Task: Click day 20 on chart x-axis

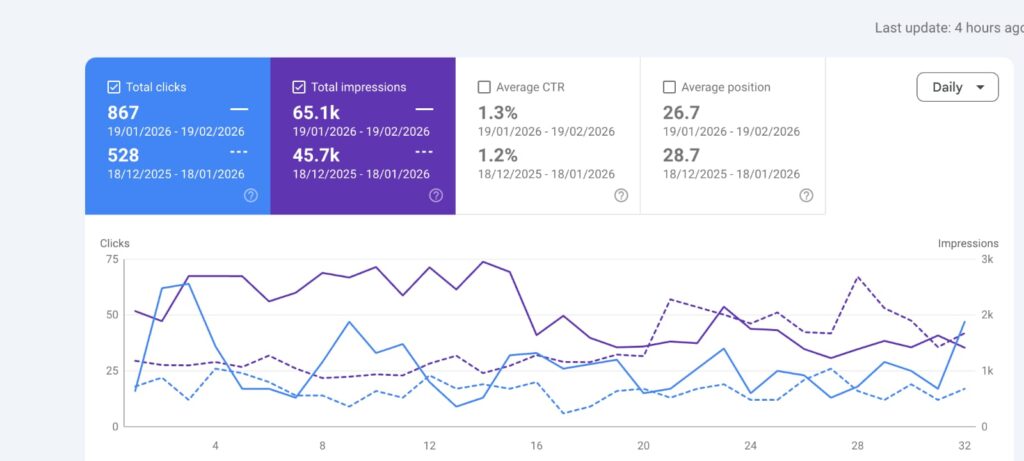Action: (643, 446)
